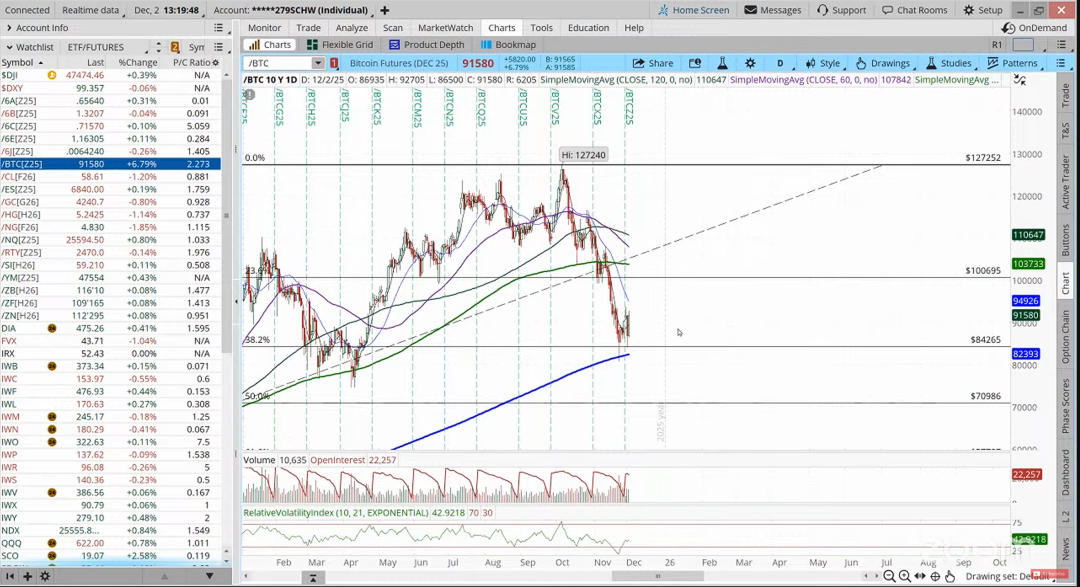Expand the /BTC symbol dropdown arrow
The image size is (1080, 587).
pyautogui.click(x=318, y=63)
